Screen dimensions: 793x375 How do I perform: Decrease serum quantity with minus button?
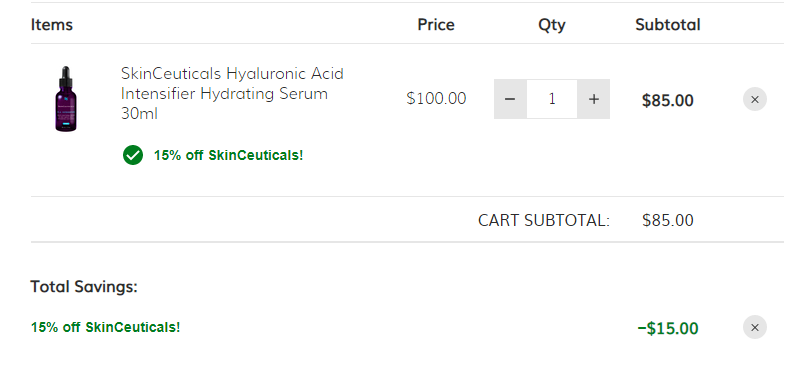point(510,99)
